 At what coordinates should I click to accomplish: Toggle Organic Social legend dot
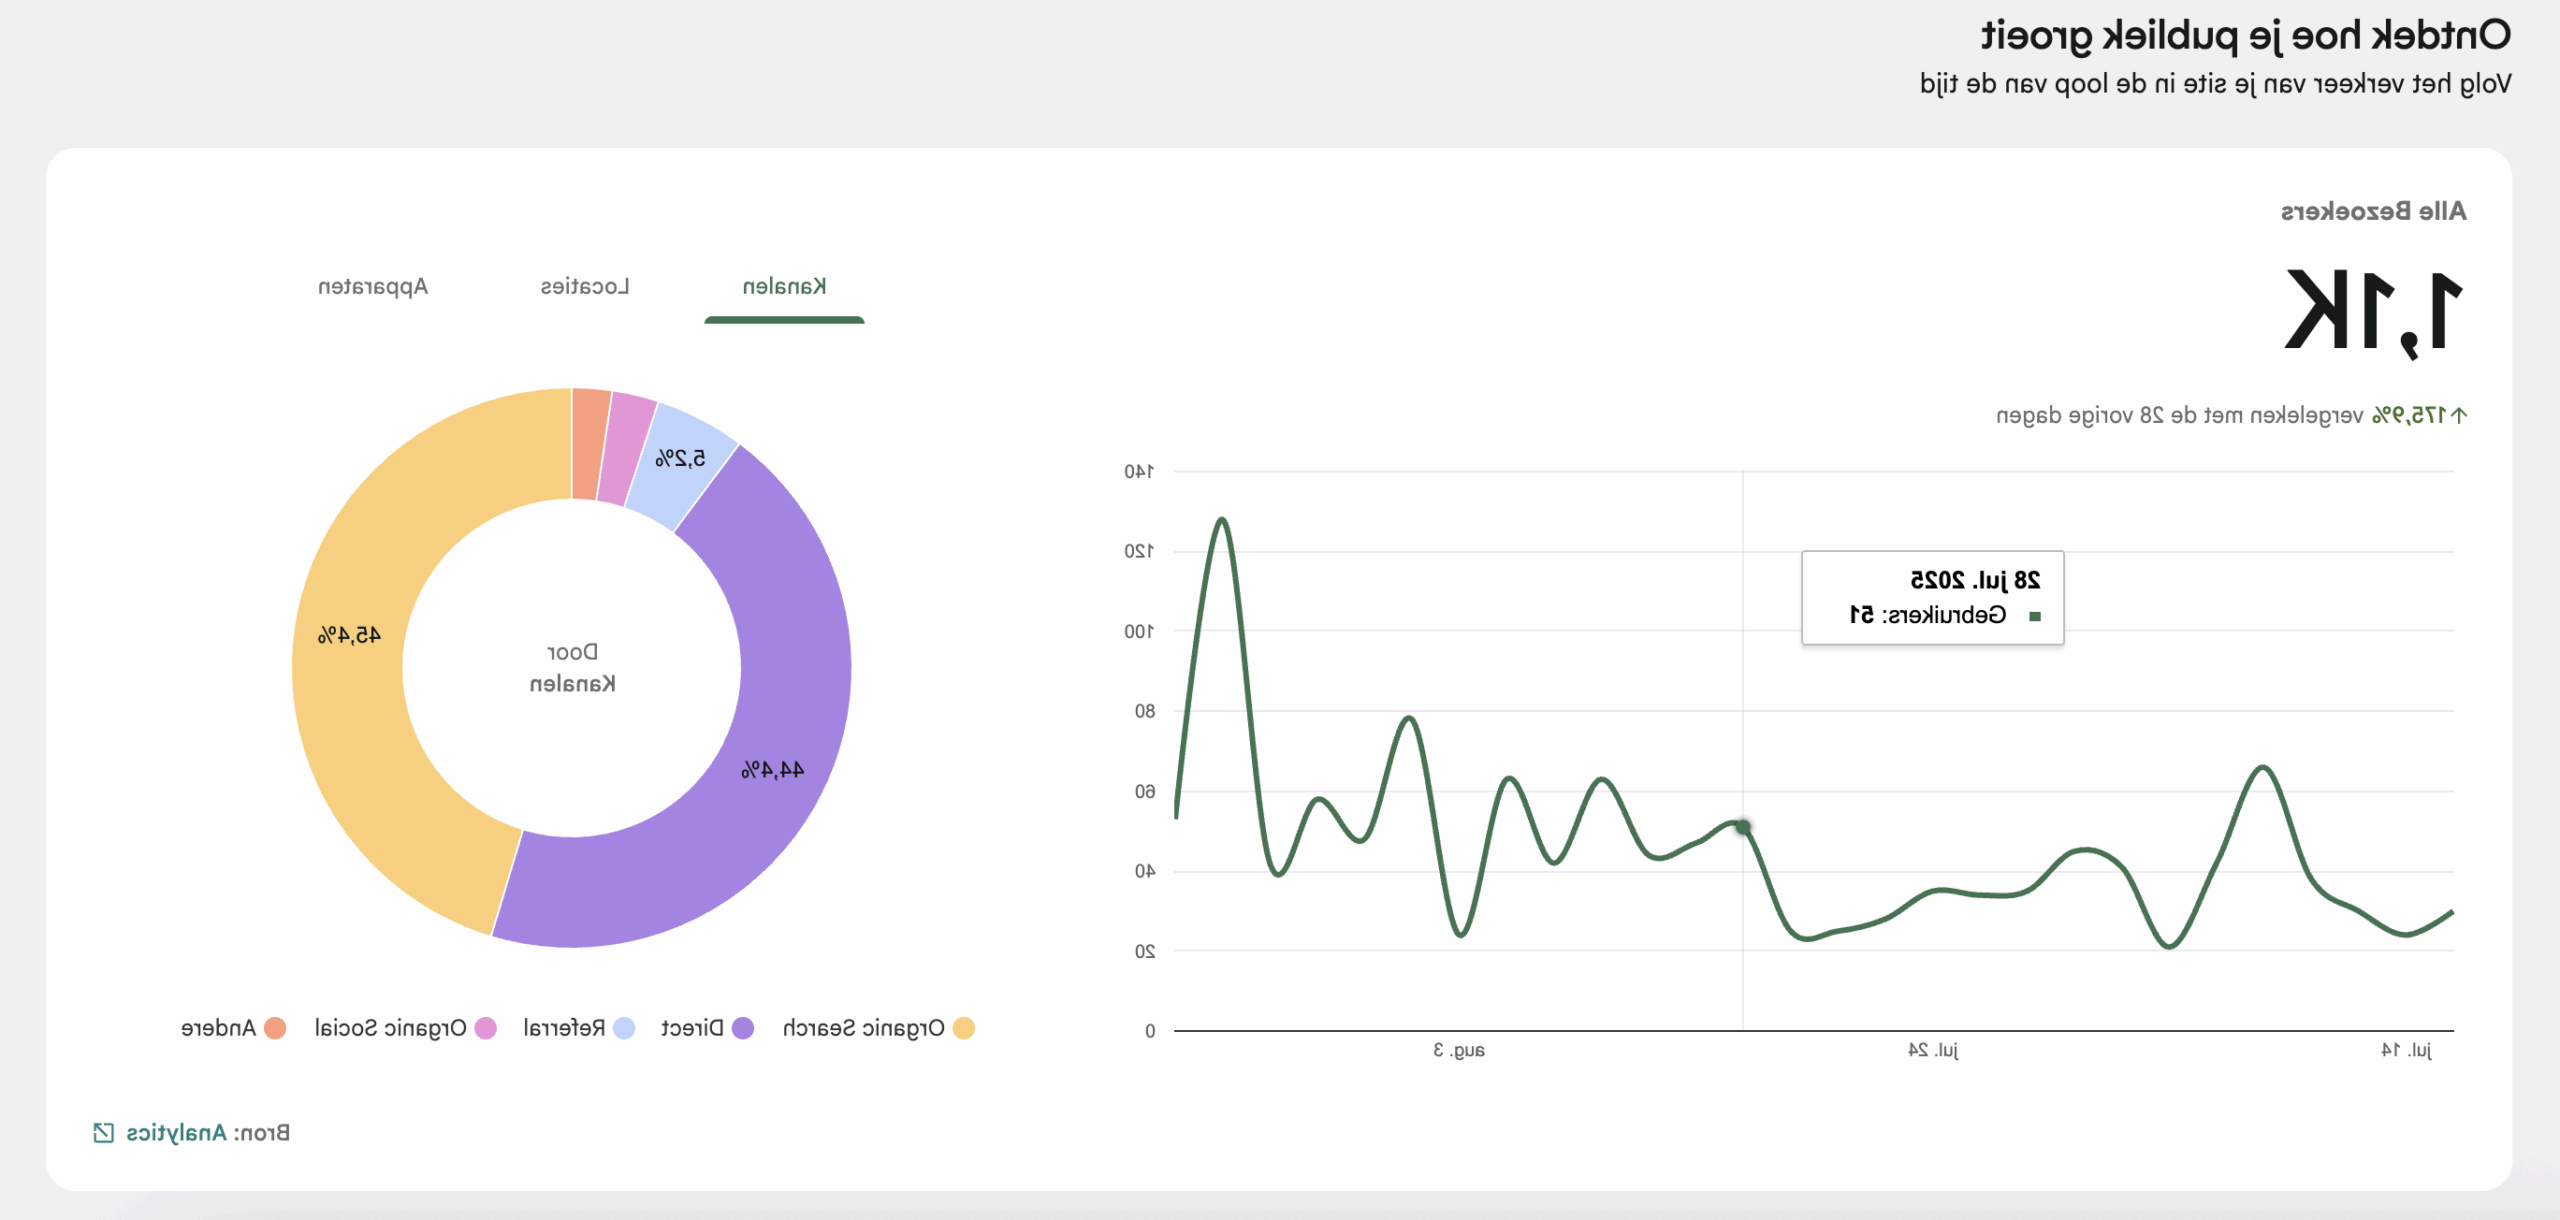486,1028
